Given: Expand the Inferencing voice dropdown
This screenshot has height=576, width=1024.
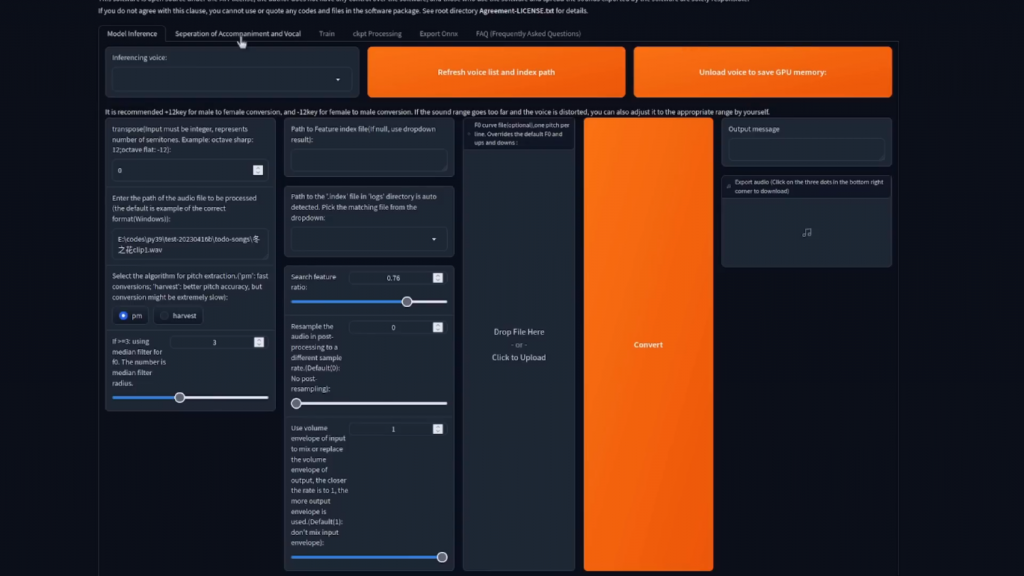Looking at the screenshot, I should (x=232, y=79).
